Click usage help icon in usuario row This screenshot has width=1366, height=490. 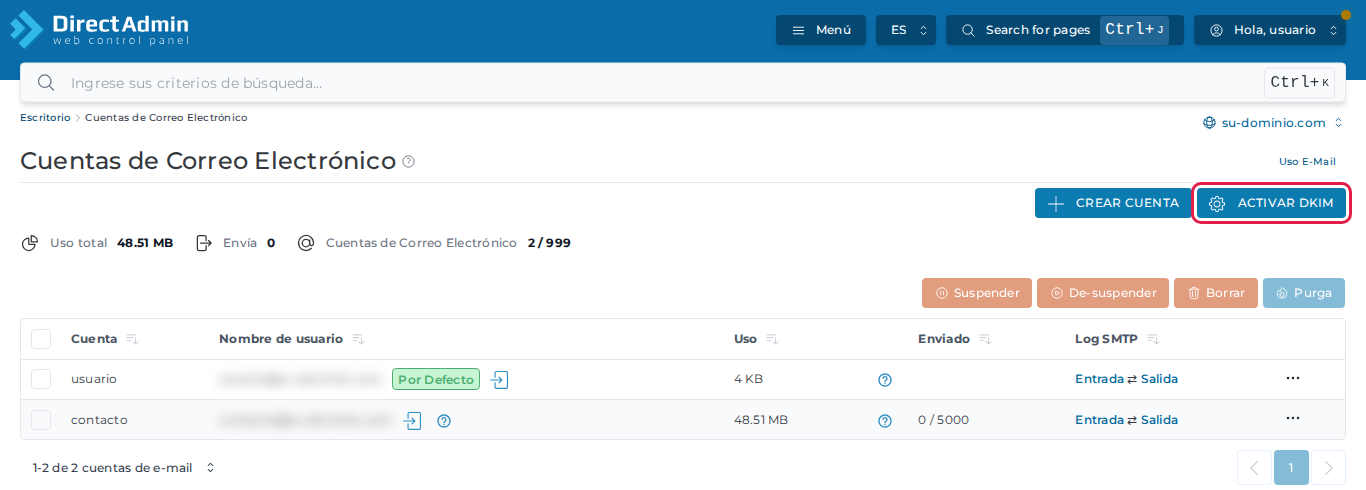[885, 380]
